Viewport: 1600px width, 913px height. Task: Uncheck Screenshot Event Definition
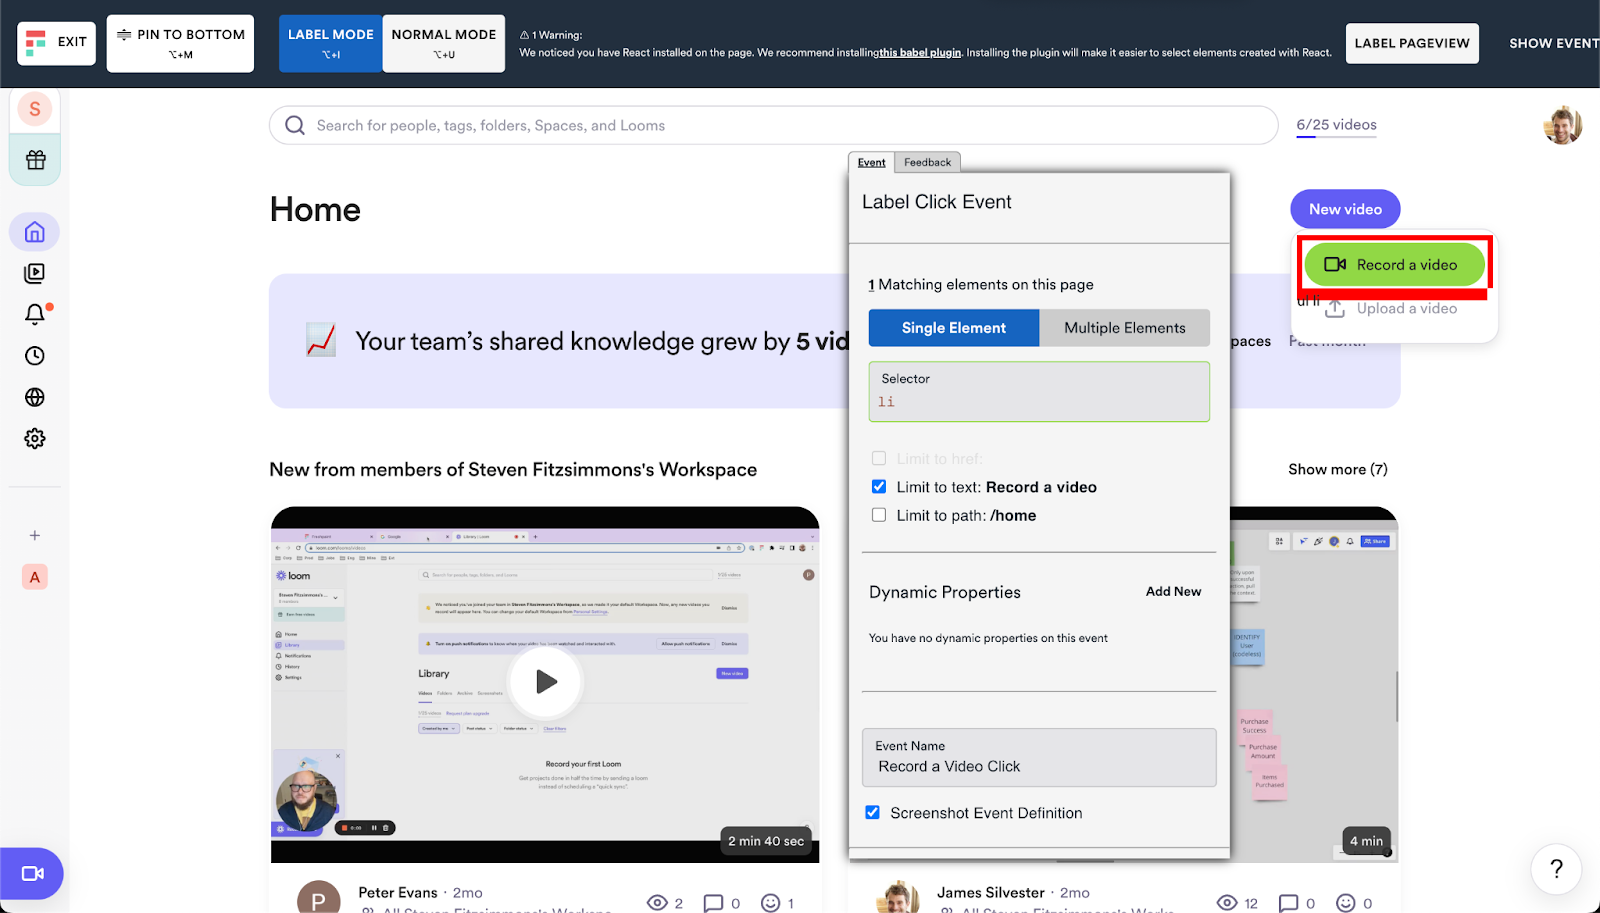pyautogui.click(x=873, y=813)
